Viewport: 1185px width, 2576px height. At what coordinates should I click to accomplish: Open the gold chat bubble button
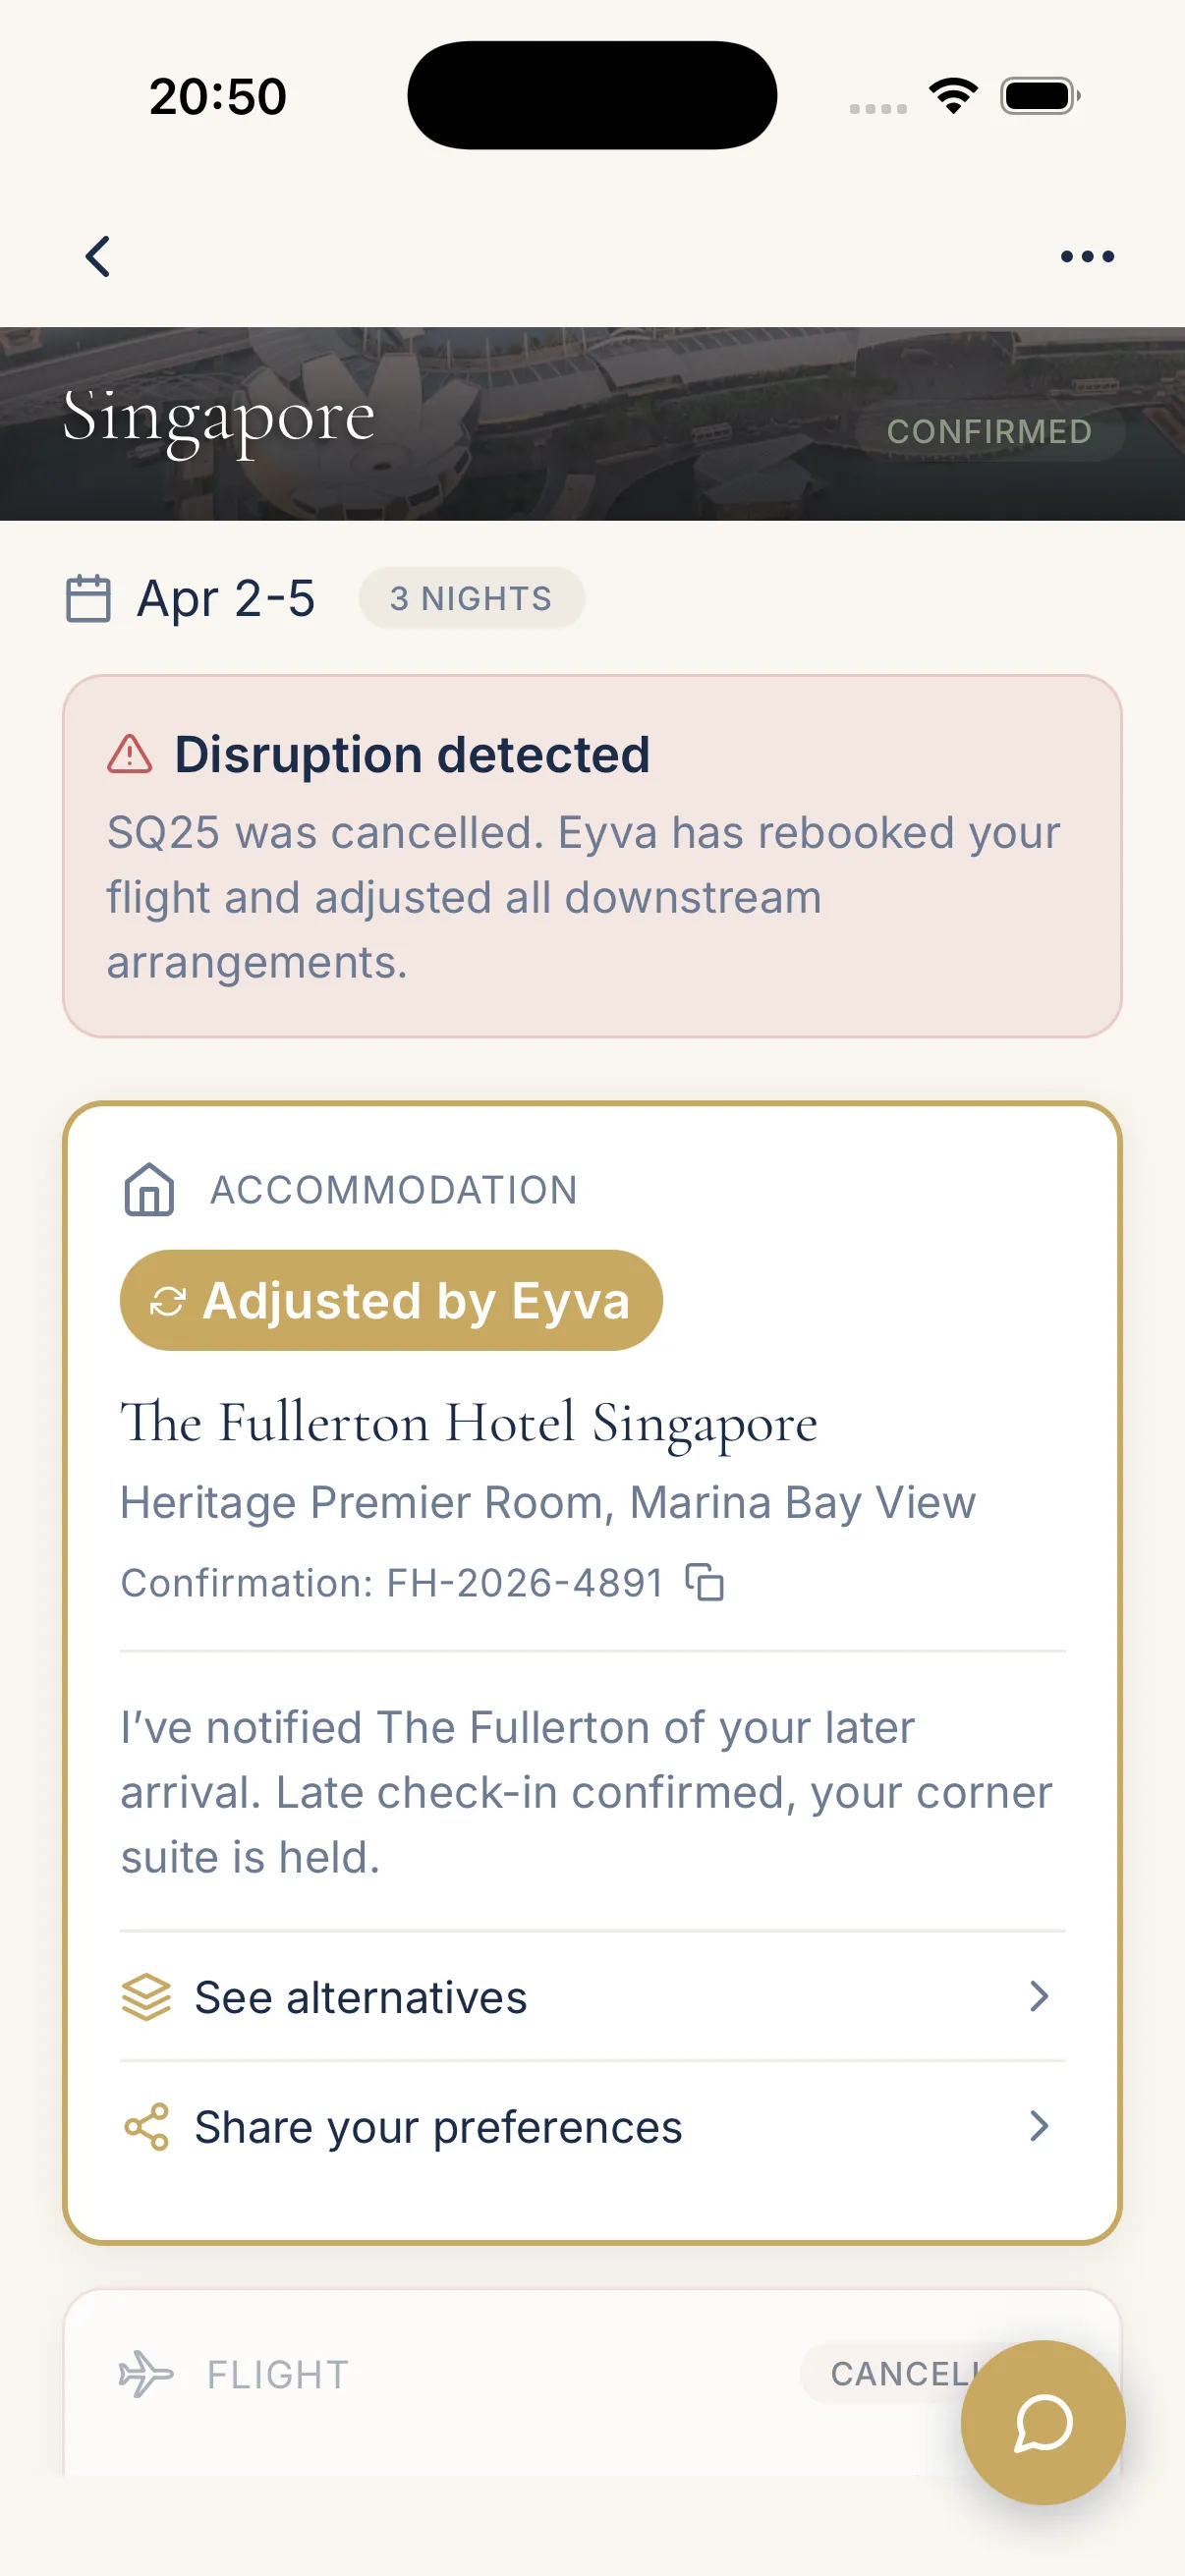click(x=1042, y=2421)
